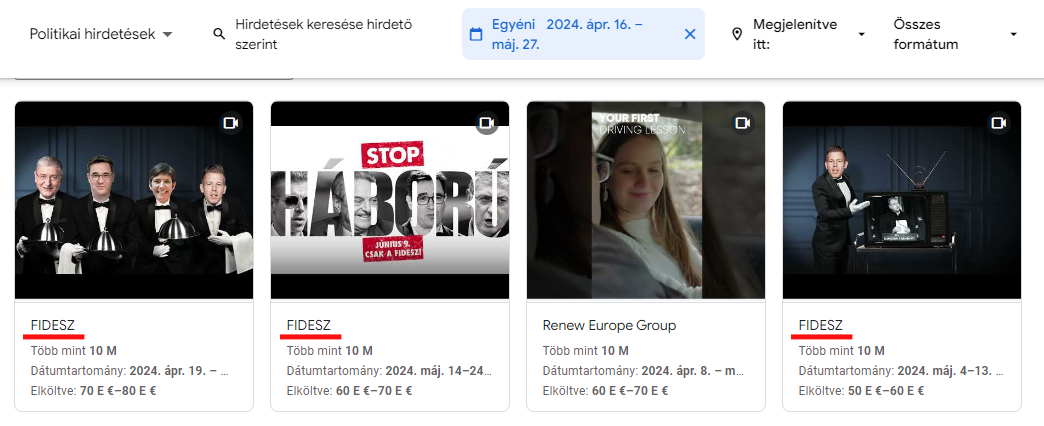Click video icon on television ad

click(999, 123)
